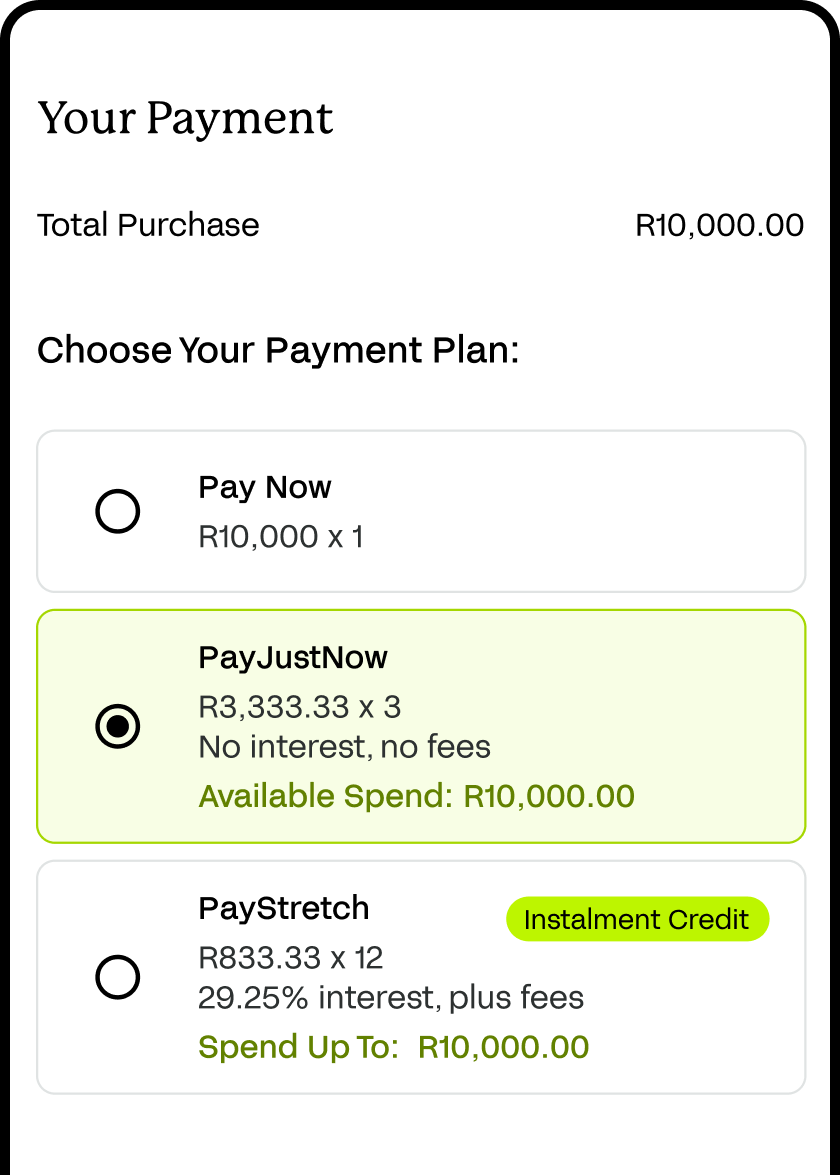Click the R833.33 x 12 instalment text

[x=291, y=958]
